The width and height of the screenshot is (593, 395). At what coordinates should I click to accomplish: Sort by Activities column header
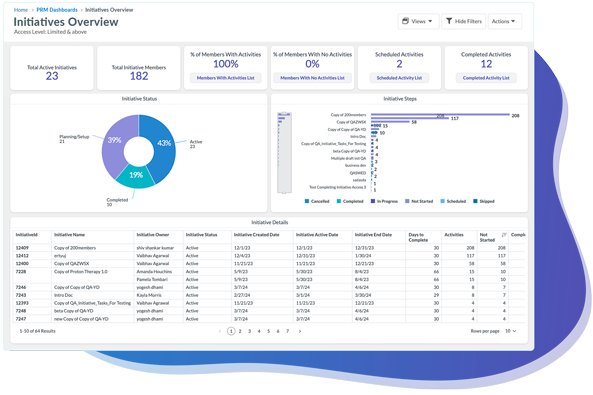coord(454,235)
